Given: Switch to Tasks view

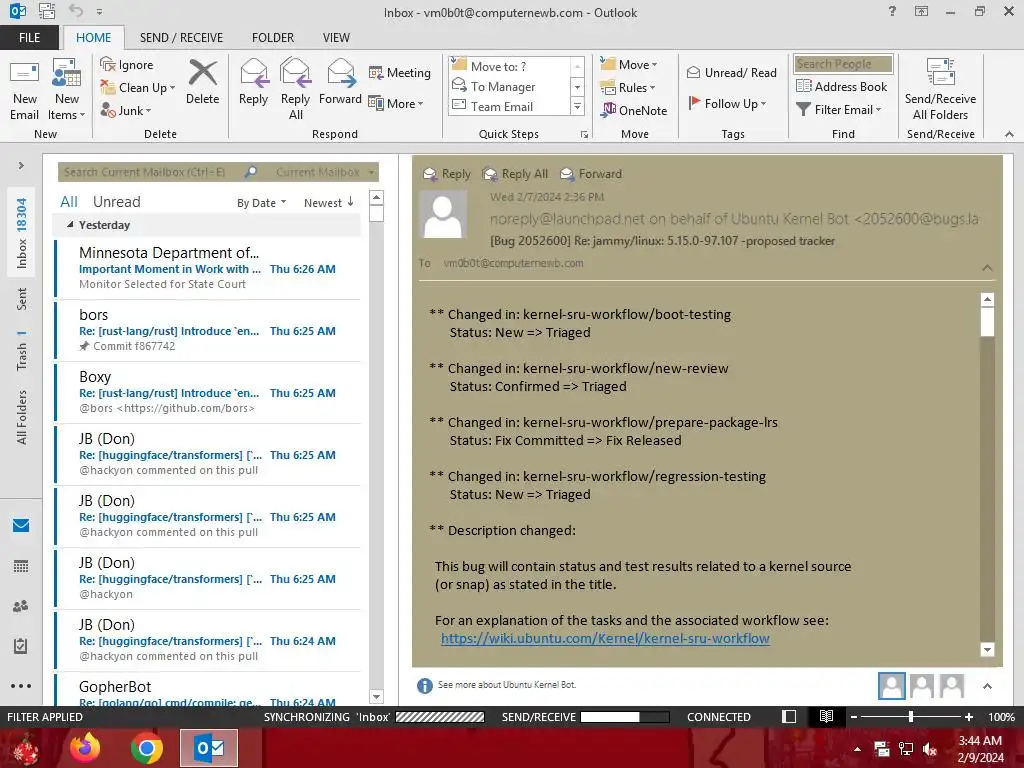Looking at the screenshot, I should (x=21, y=646).
